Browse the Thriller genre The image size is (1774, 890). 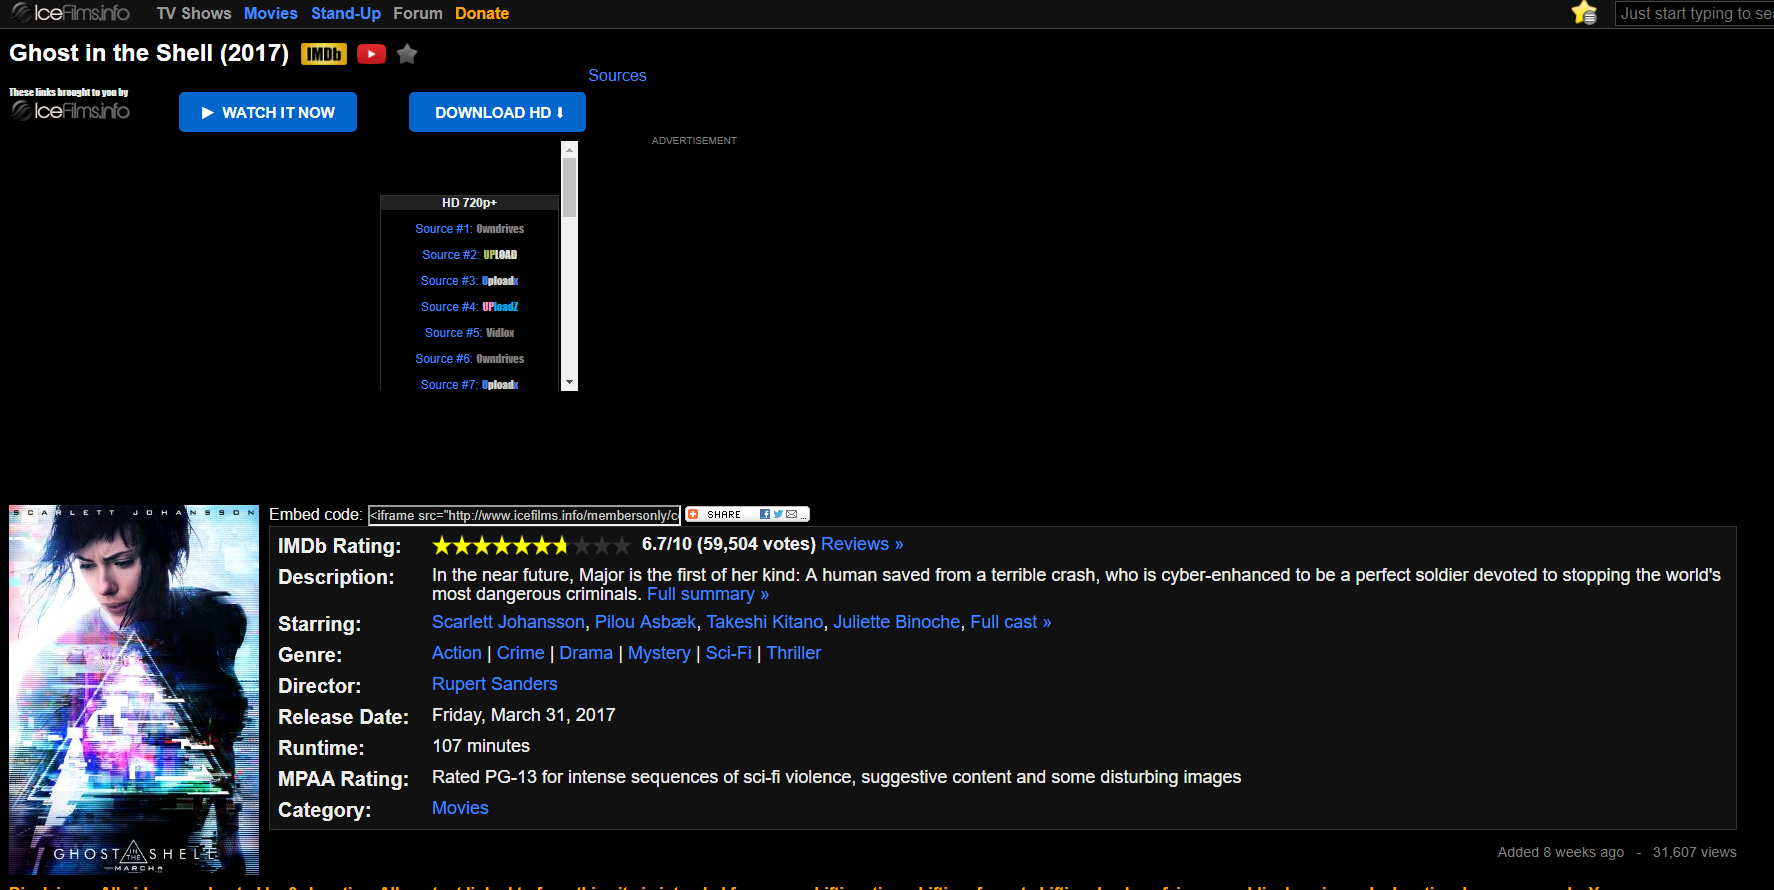click(x=794, y=653)
